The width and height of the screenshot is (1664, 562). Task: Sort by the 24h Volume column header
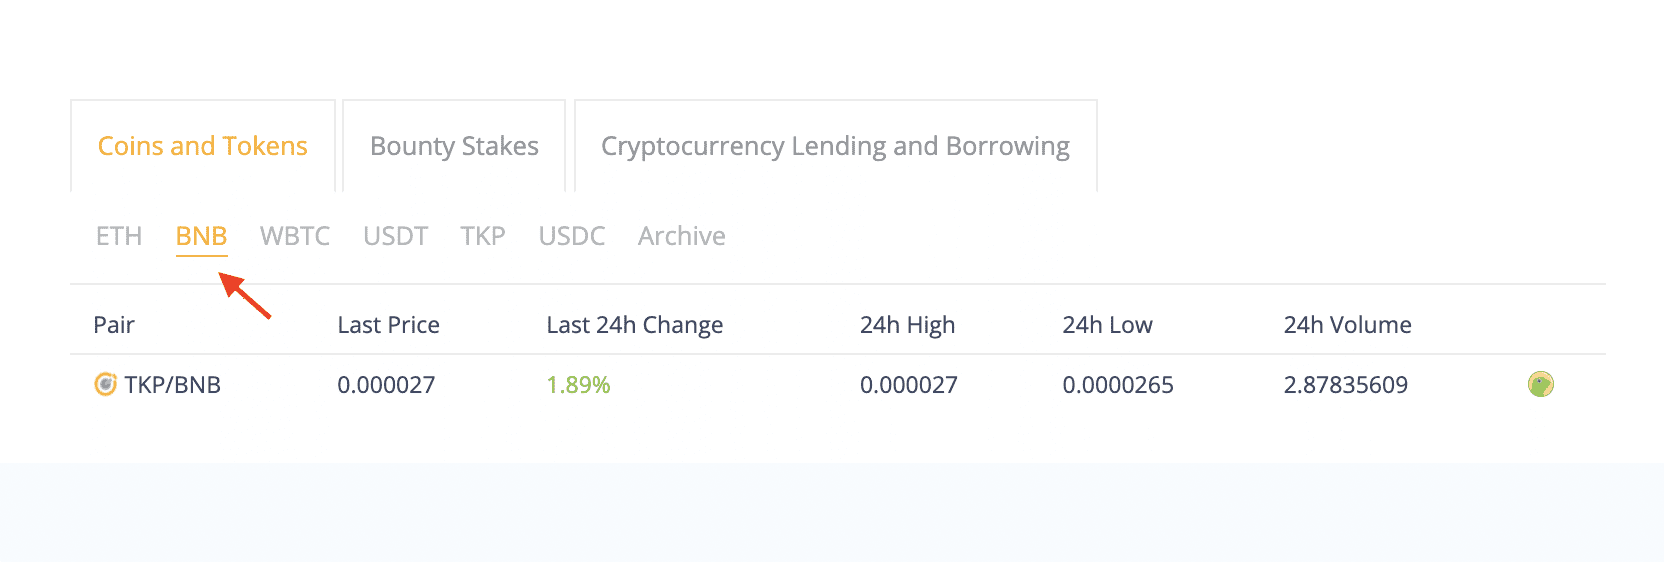coord(1348,325)
